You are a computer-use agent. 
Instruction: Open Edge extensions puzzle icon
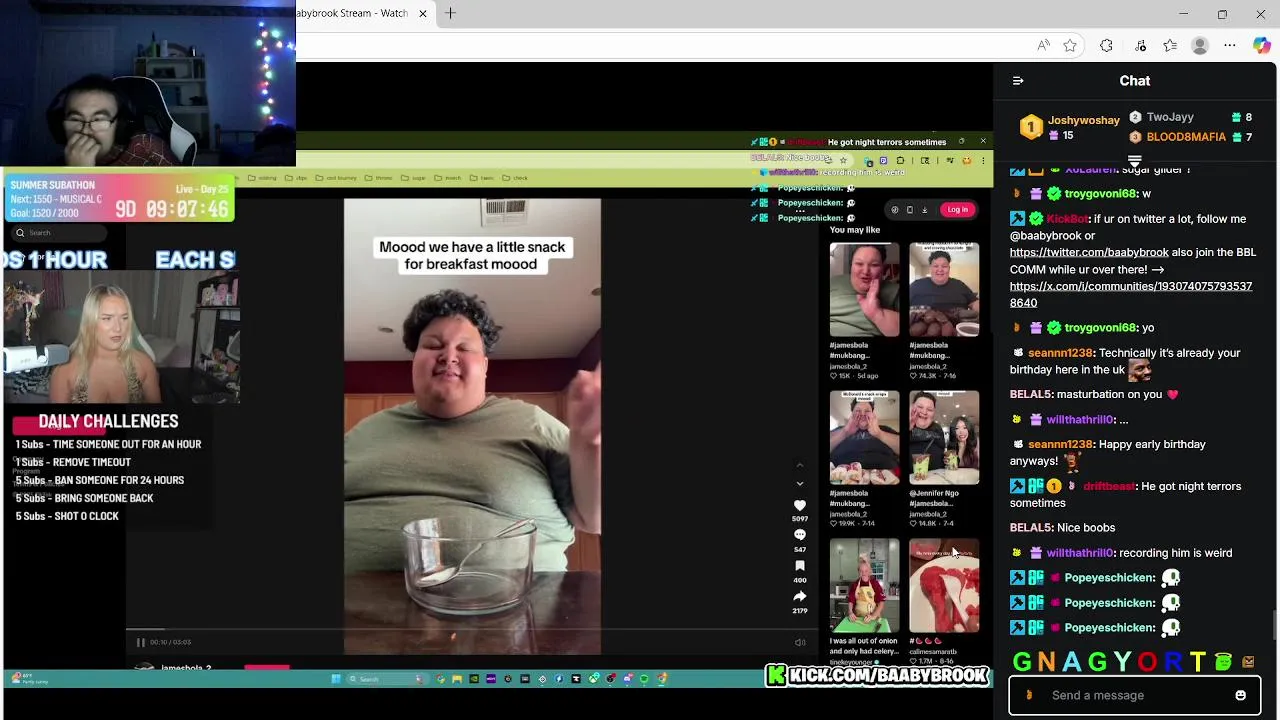pos(1106,46)
